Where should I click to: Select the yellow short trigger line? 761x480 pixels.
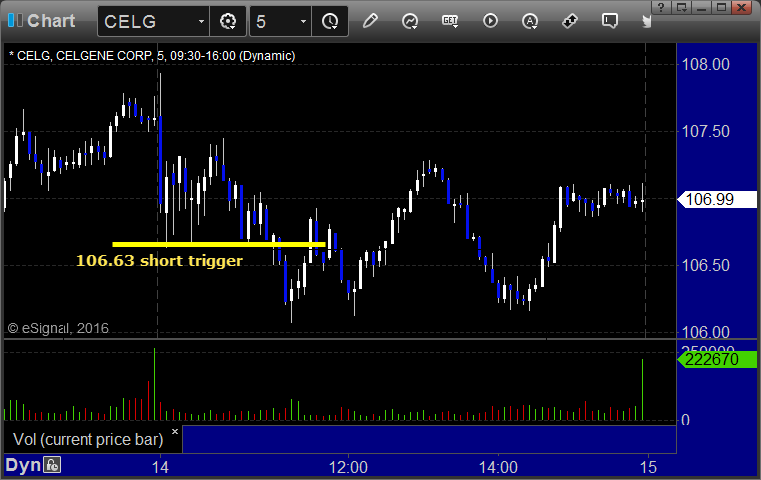coord(218,245)
